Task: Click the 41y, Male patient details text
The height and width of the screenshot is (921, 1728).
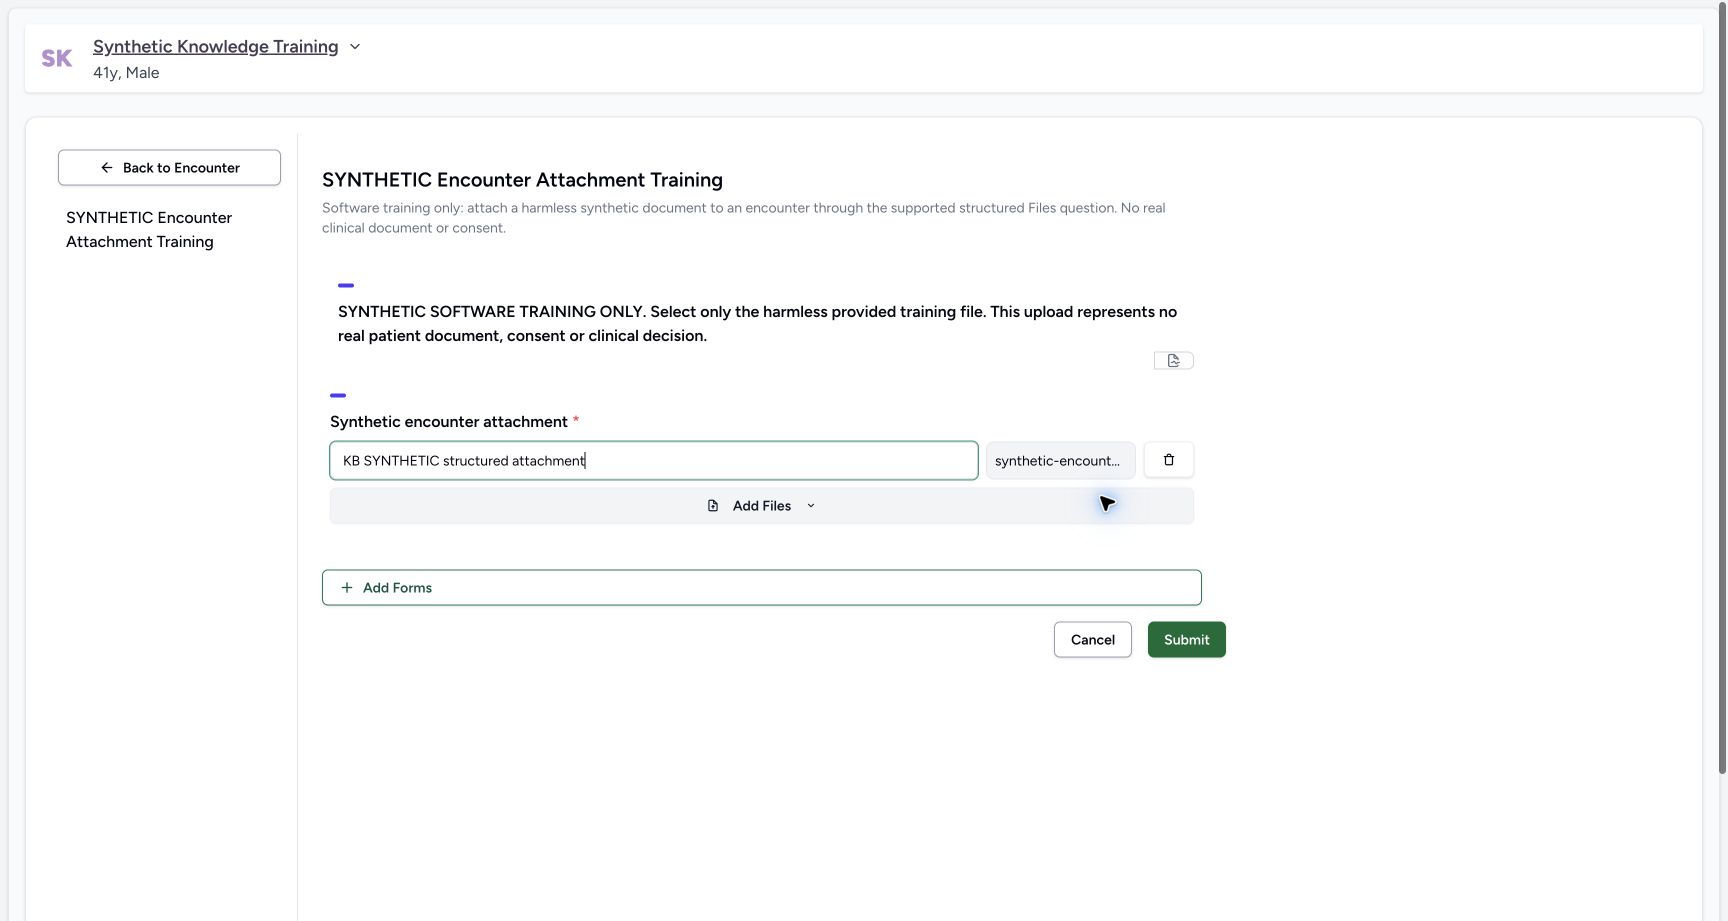Action: click(x=126, y=73)
